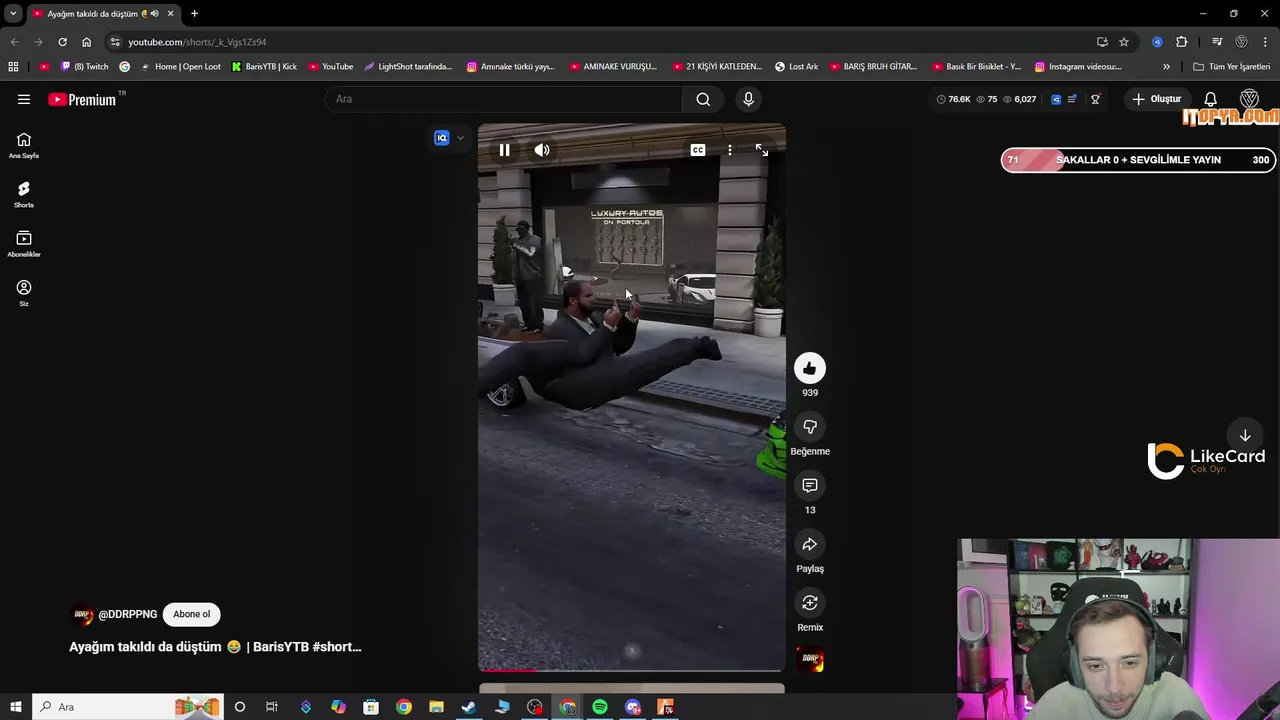Start voice search with the microphone
1280x720 pixels.
coord(748,99)
